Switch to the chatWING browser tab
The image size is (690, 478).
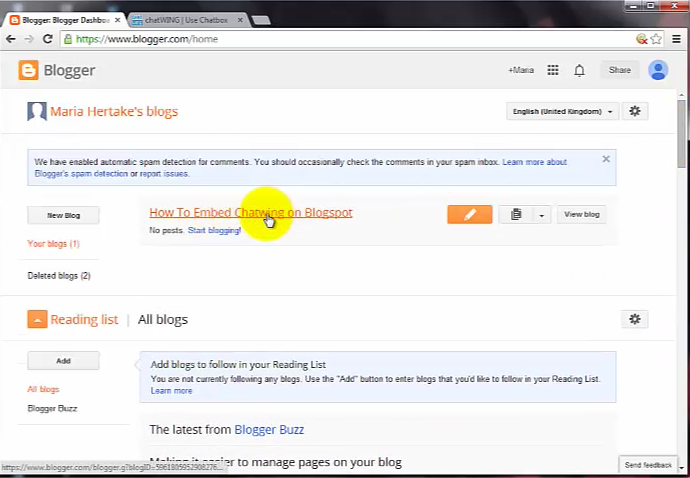186,20
